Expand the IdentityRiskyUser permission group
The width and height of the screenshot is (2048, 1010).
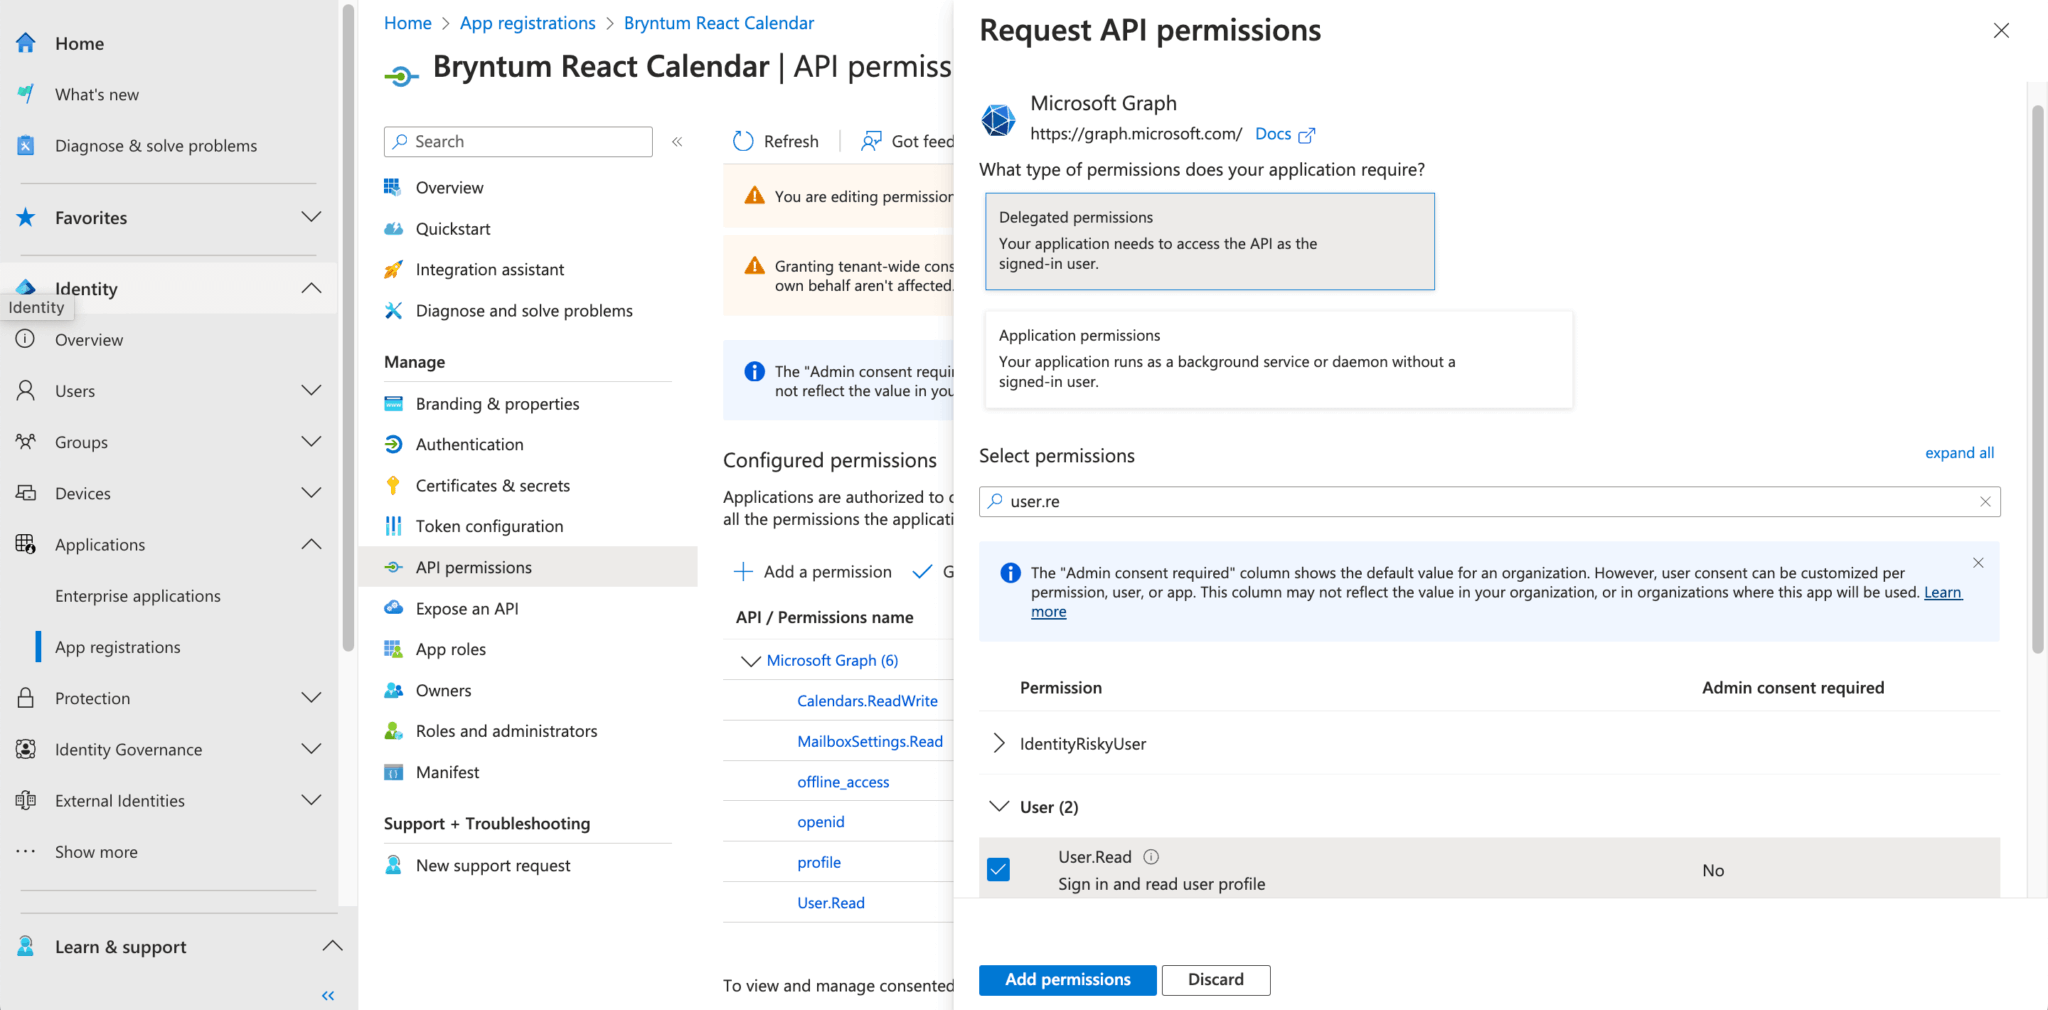click(999, 743)
